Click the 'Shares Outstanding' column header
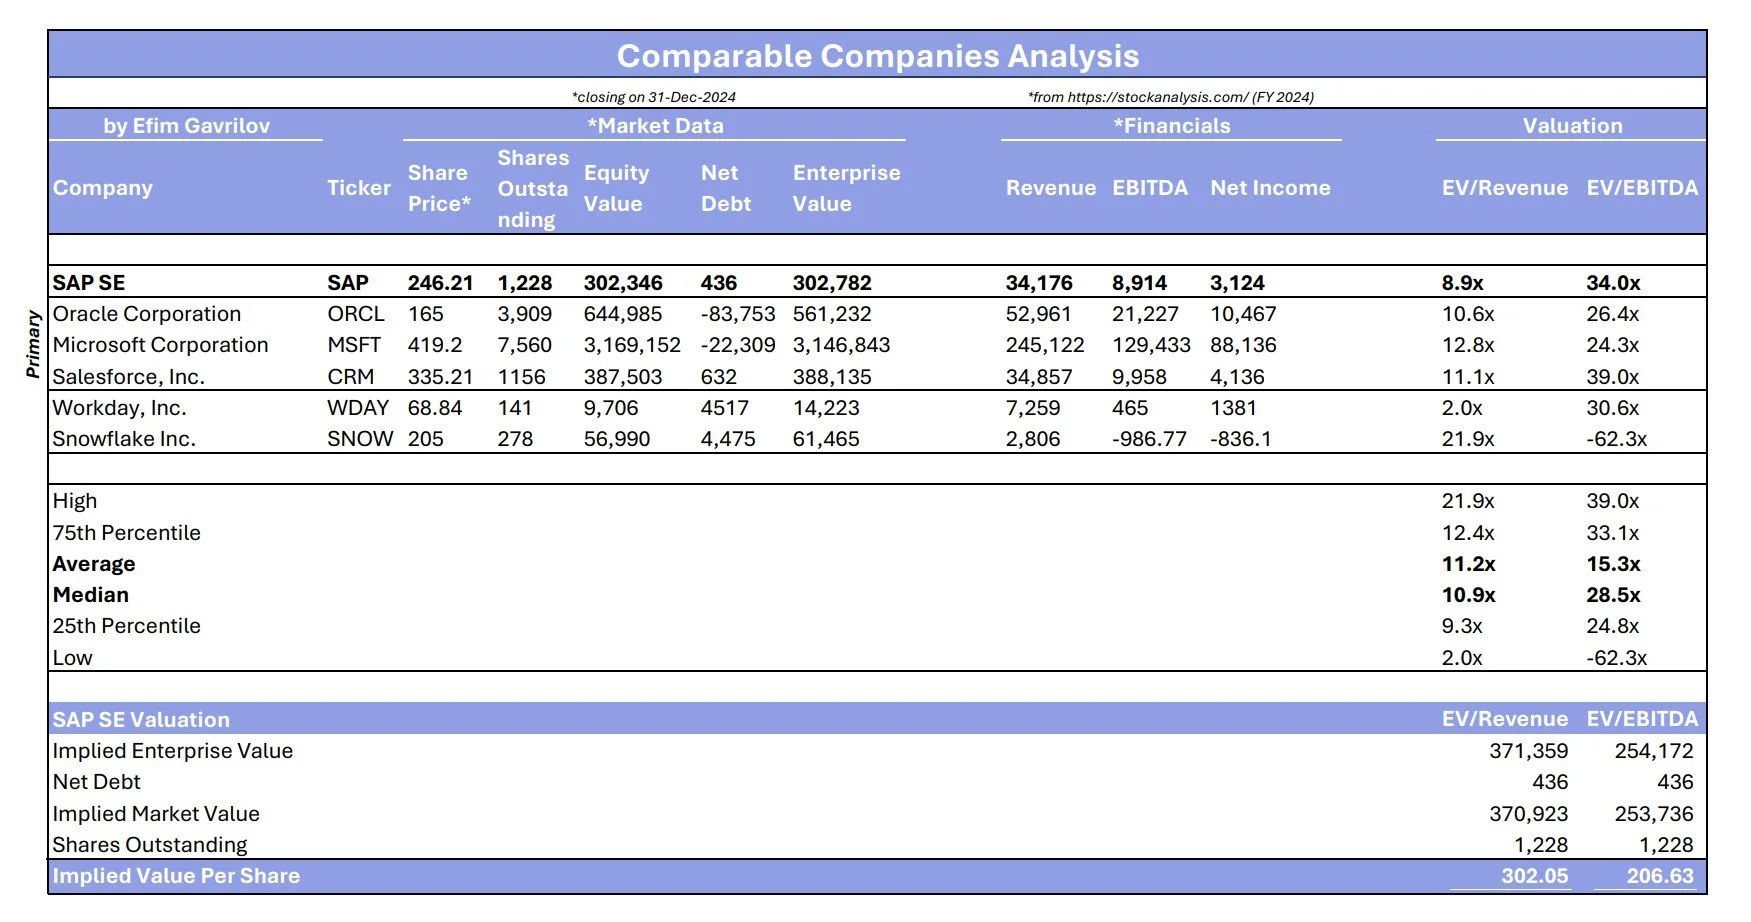Viewport: 1751px width, 922px height. (x=533, y=188)
